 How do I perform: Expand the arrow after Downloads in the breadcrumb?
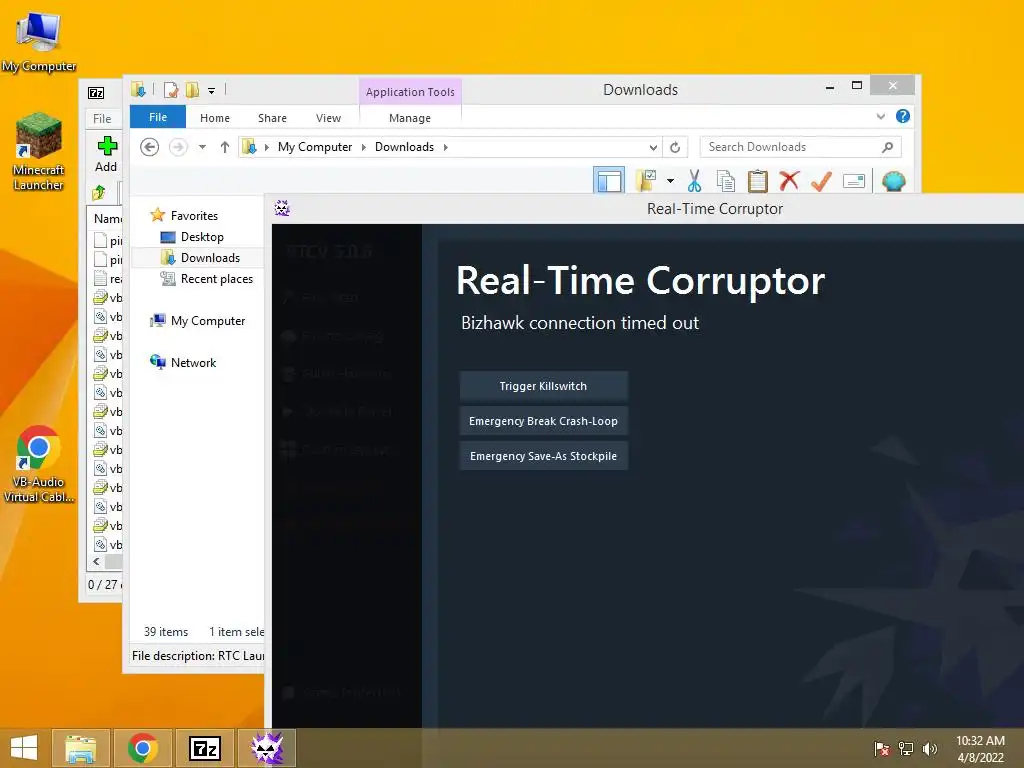coord(445,147)
